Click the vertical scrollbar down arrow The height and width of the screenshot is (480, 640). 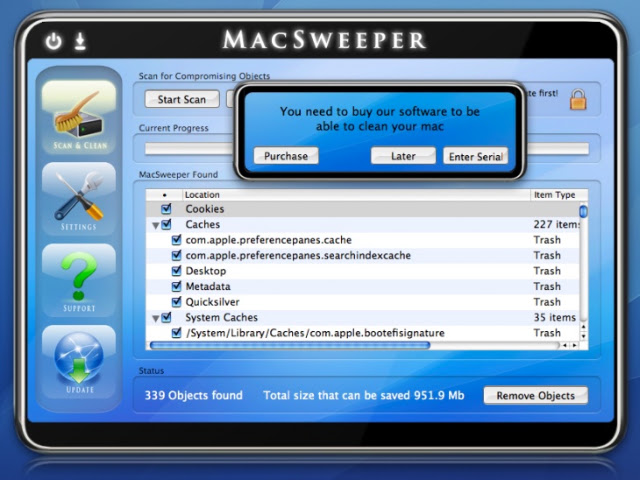tap(584, 336)
